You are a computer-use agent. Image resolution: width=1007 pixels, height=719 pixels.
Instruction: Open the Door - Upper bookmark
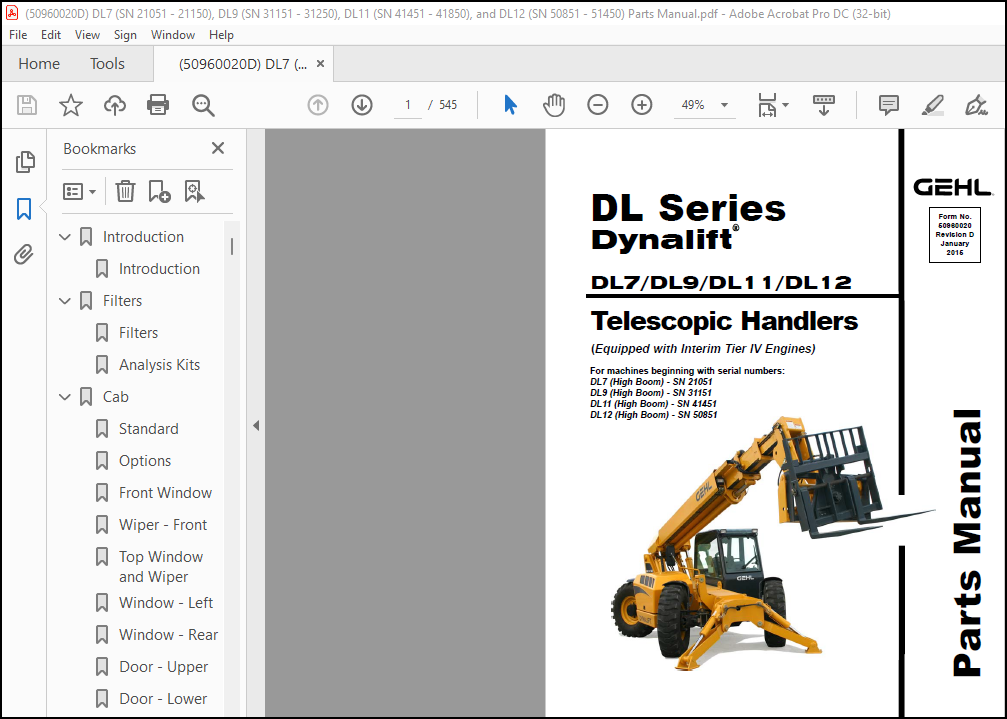pyautogui.click(x=164, y=667)
